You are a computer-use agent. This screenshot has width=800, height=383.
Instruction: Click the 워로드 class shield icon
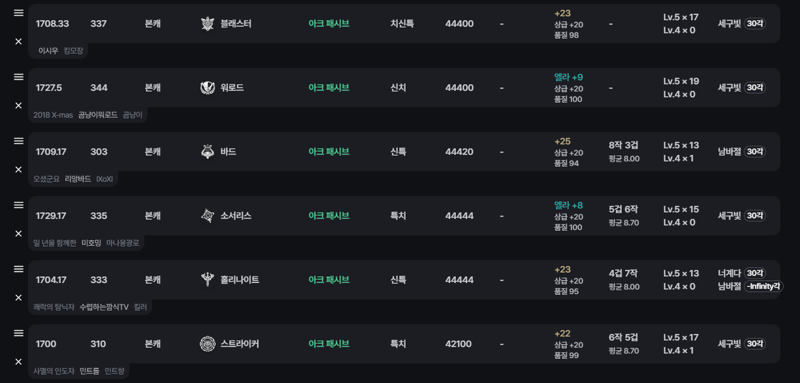click(x=207, y=88)
